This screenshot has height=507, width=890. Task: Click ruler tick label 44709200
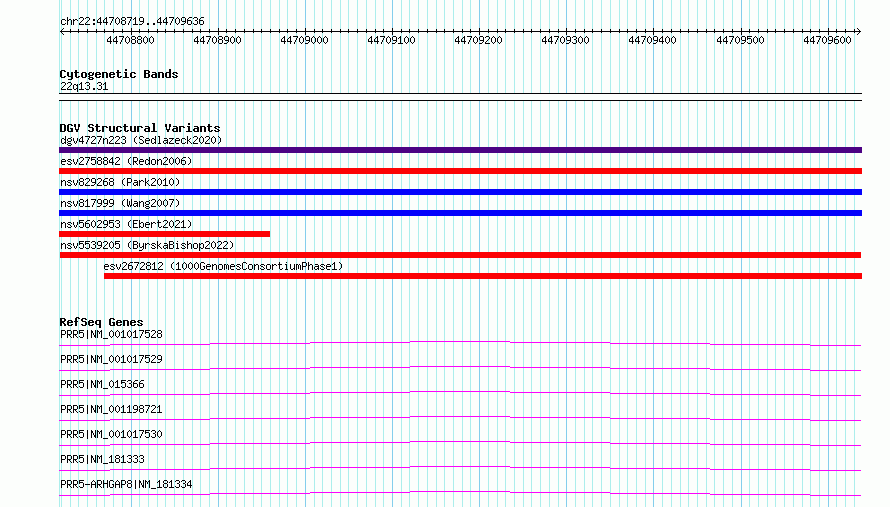click(x=478, y=40)
